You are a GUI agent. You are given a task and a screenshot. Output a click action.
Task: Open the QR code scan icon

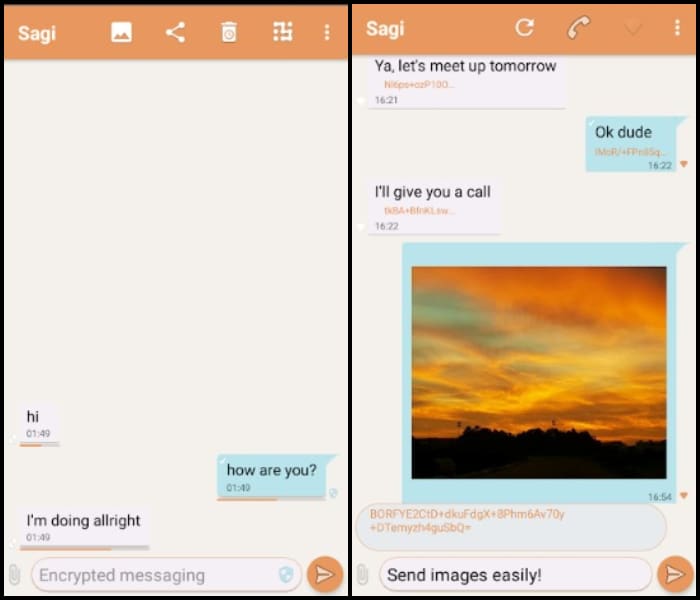click(283, 32)
